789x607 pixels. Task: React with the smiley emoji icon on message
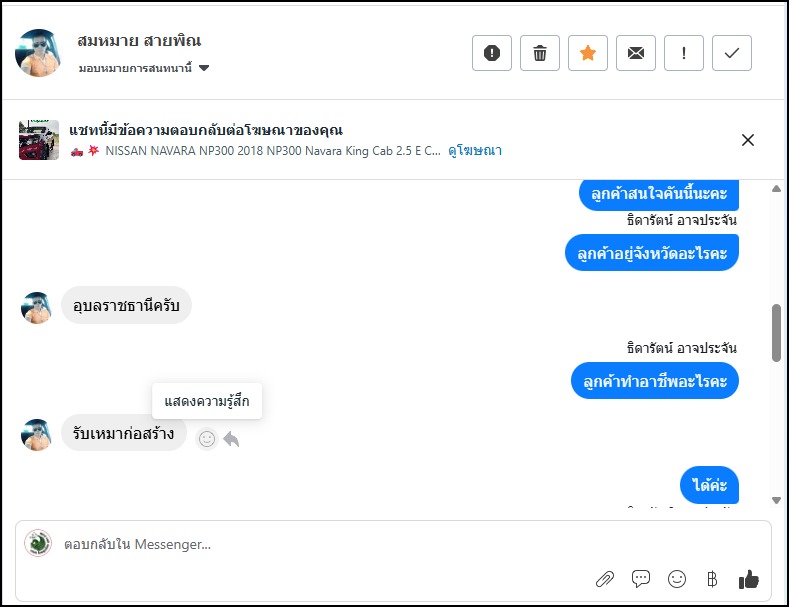[x=206, y=438]
